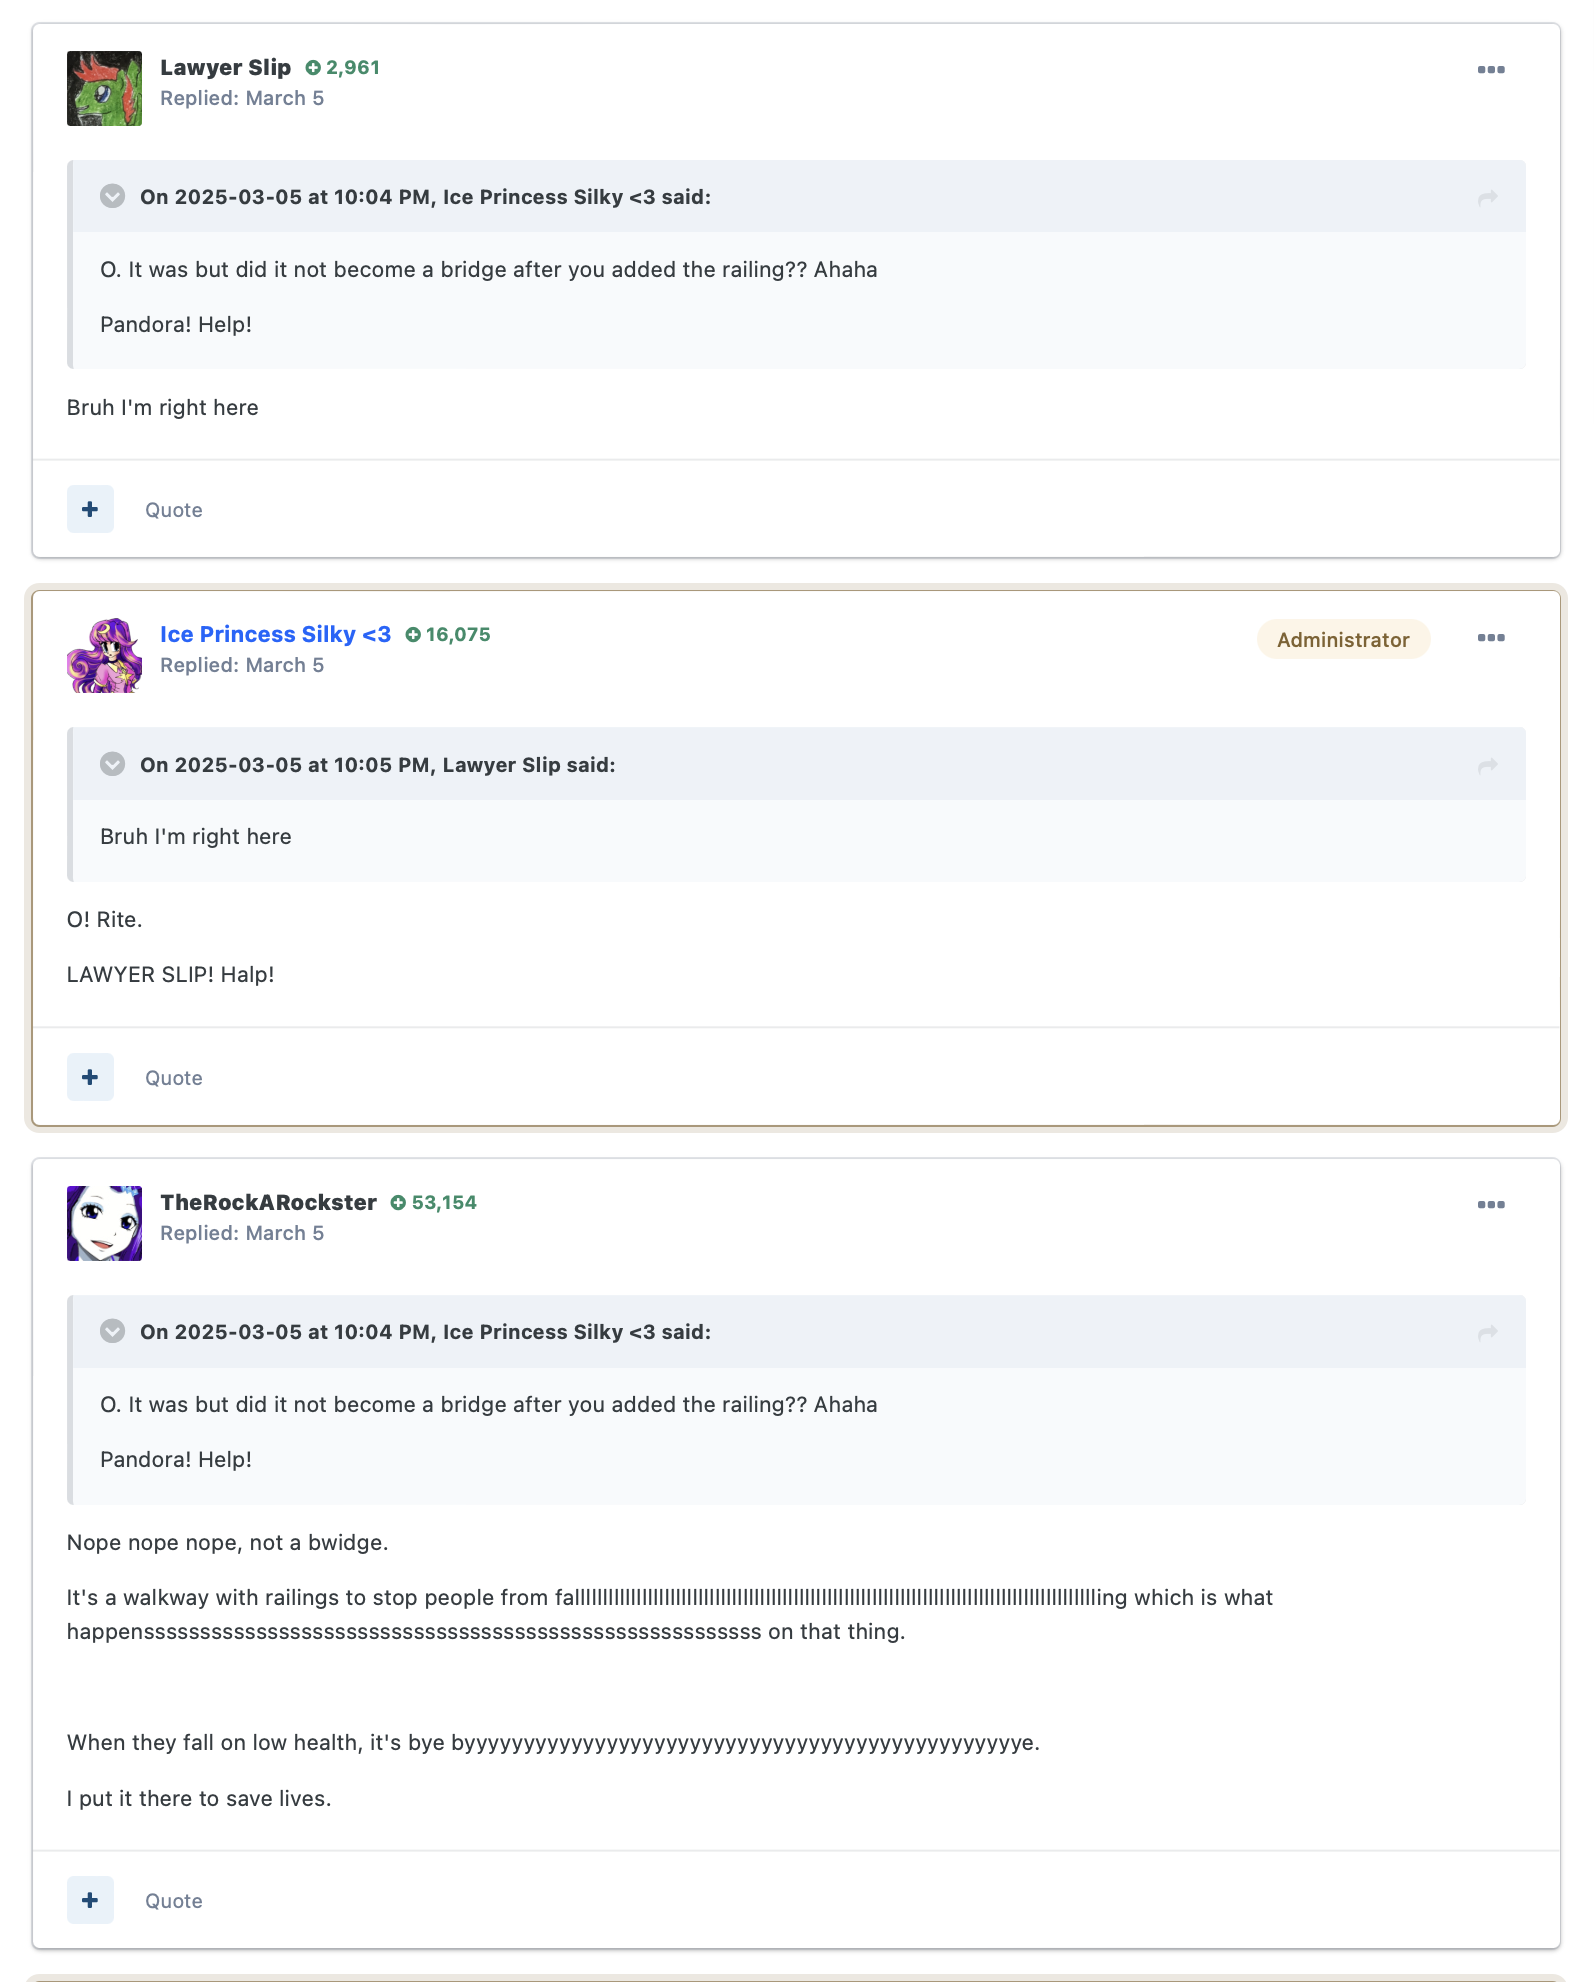Image resolution: width=1594 pixels, height=1982 pixels.
Task: Click the Administrator badge
Action: click(x=1343, y=640)
